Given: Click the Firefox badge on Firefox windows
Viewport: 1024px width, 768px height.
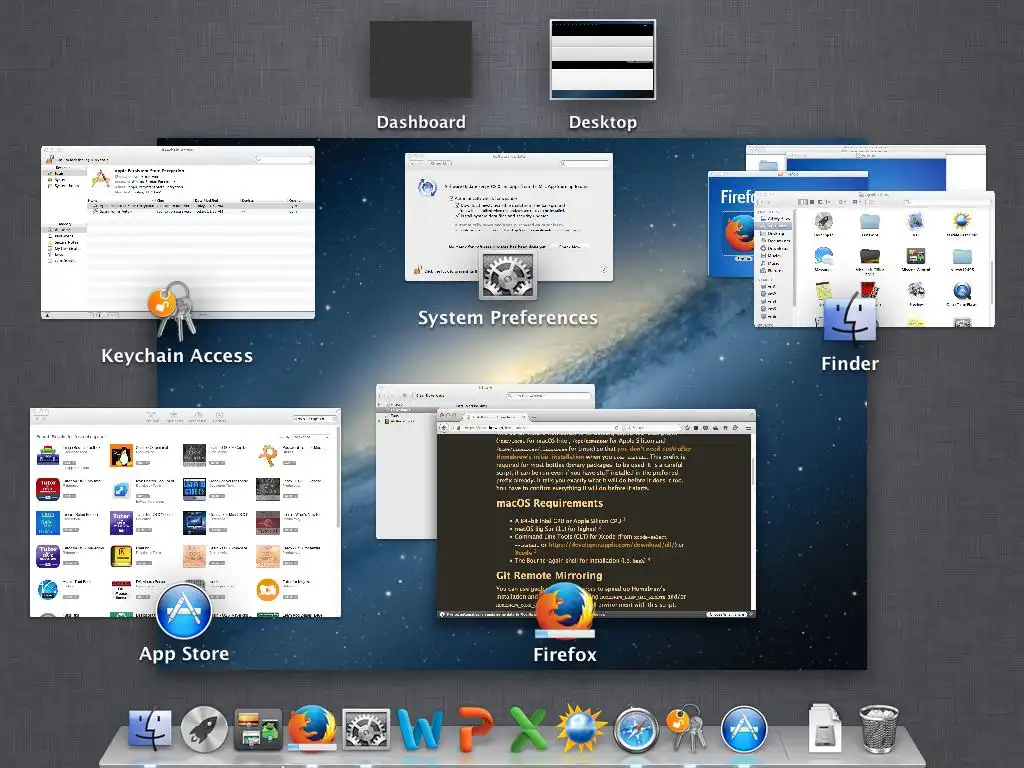Looking at the screenshot, I should coord(565,611).
